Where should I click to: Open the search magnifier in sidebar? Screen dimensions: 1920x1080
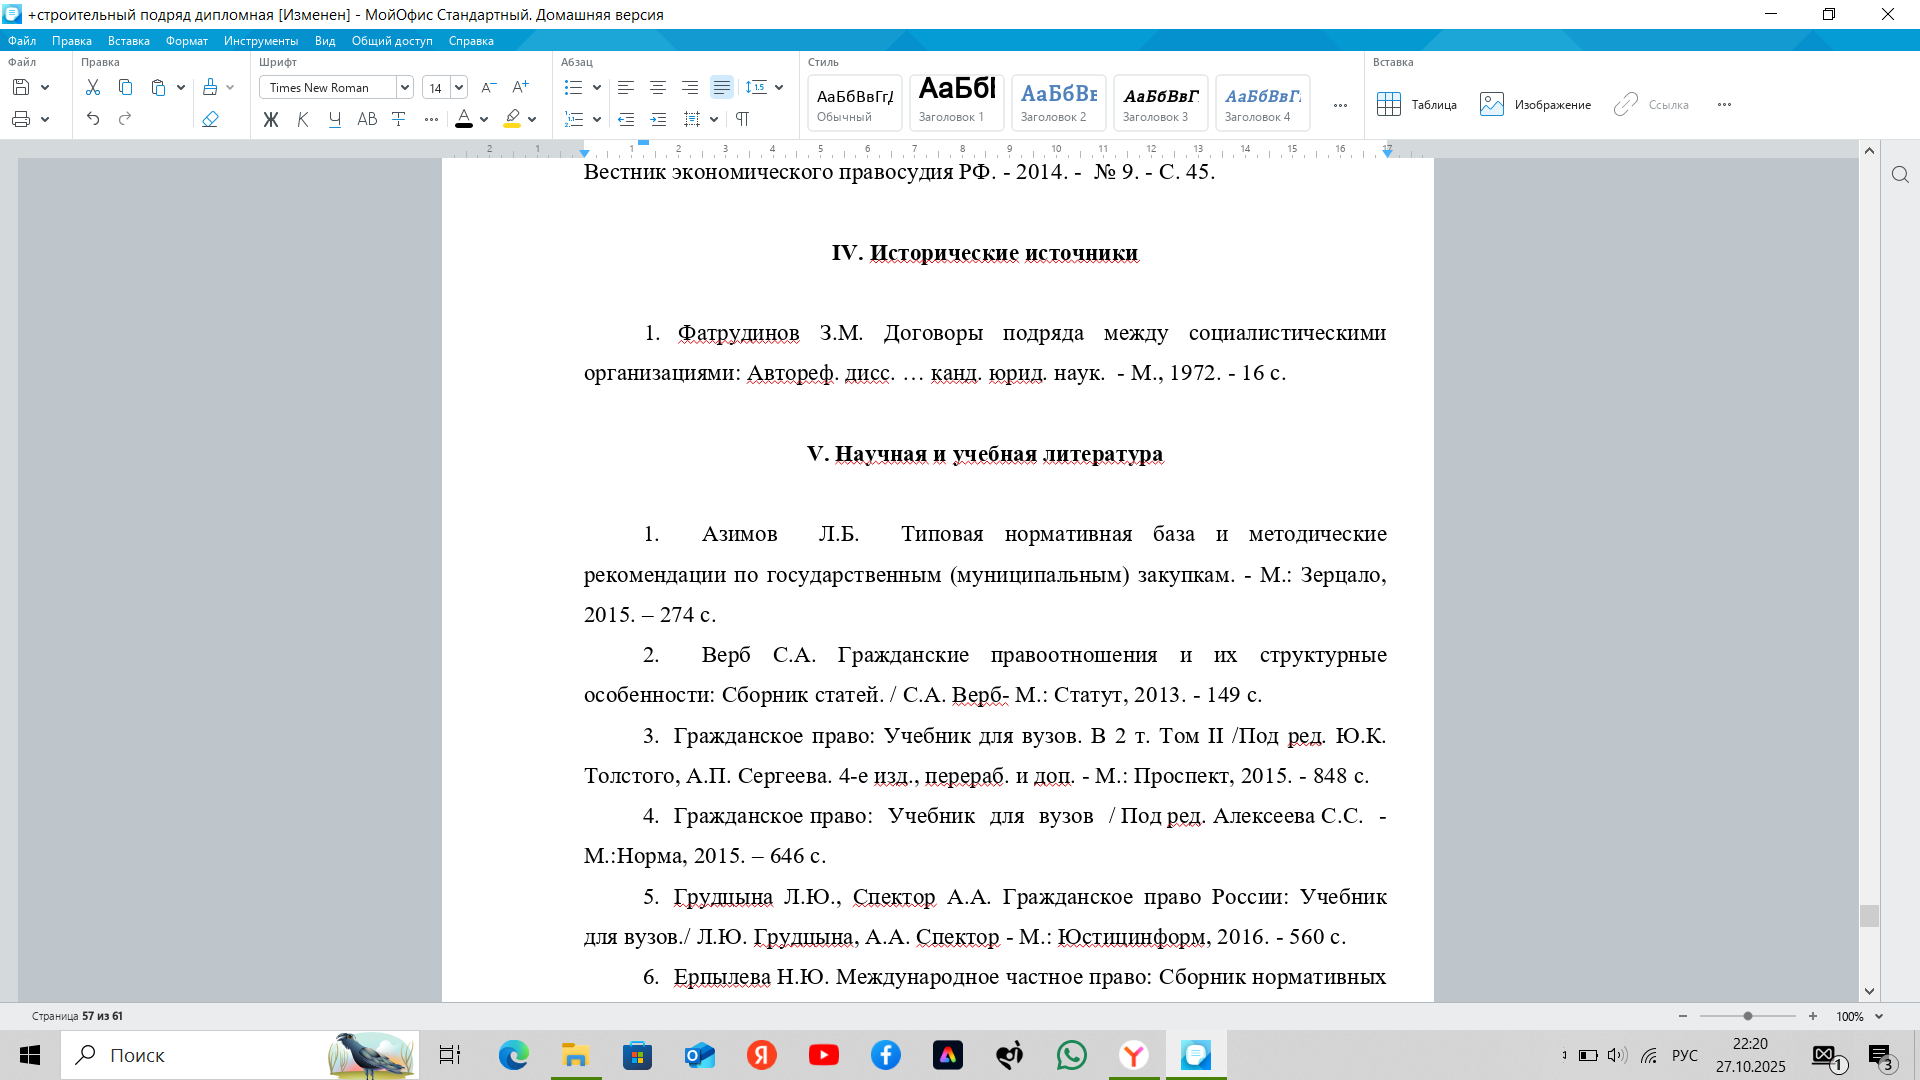[1900, 175]
